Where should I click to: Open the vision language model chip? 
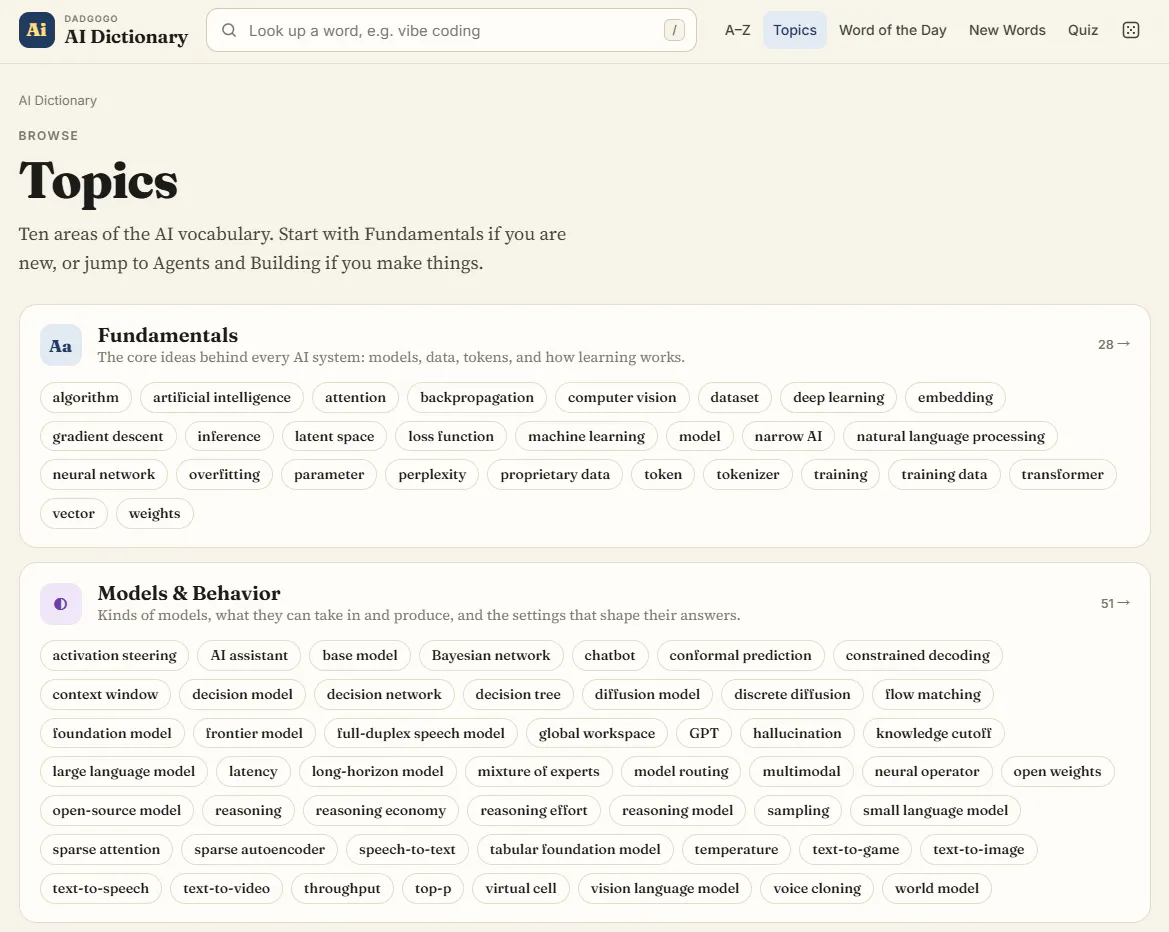[665, 888]
